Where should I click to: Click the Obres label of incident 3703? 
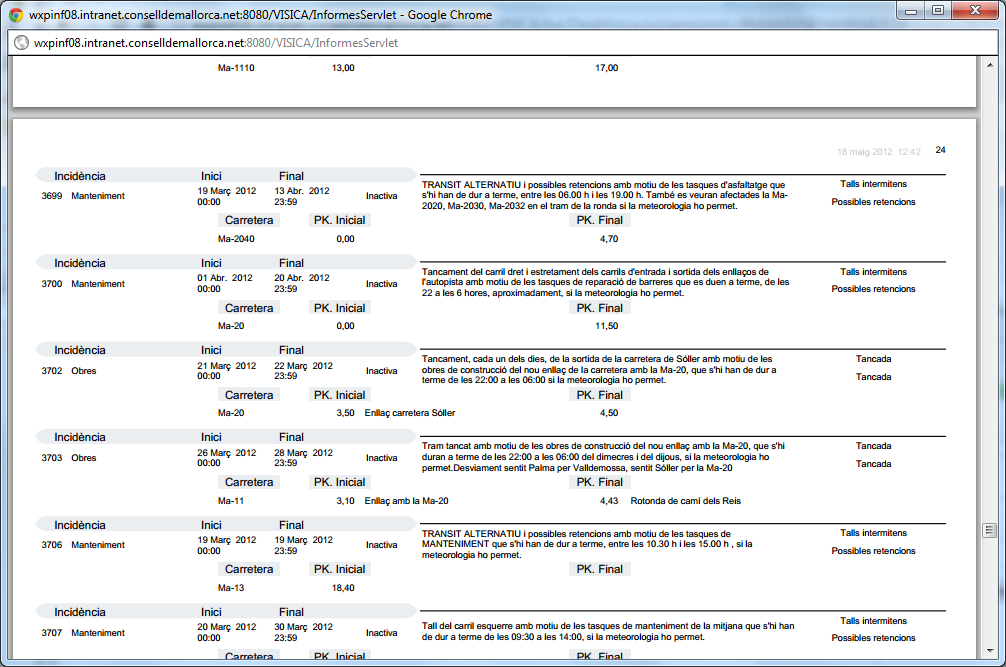84,458
